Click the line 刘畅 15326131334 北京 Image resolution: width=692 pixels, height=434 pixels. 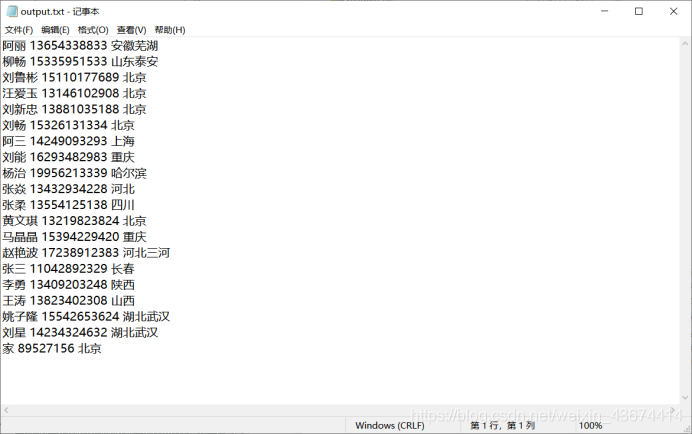click(68, 125)
